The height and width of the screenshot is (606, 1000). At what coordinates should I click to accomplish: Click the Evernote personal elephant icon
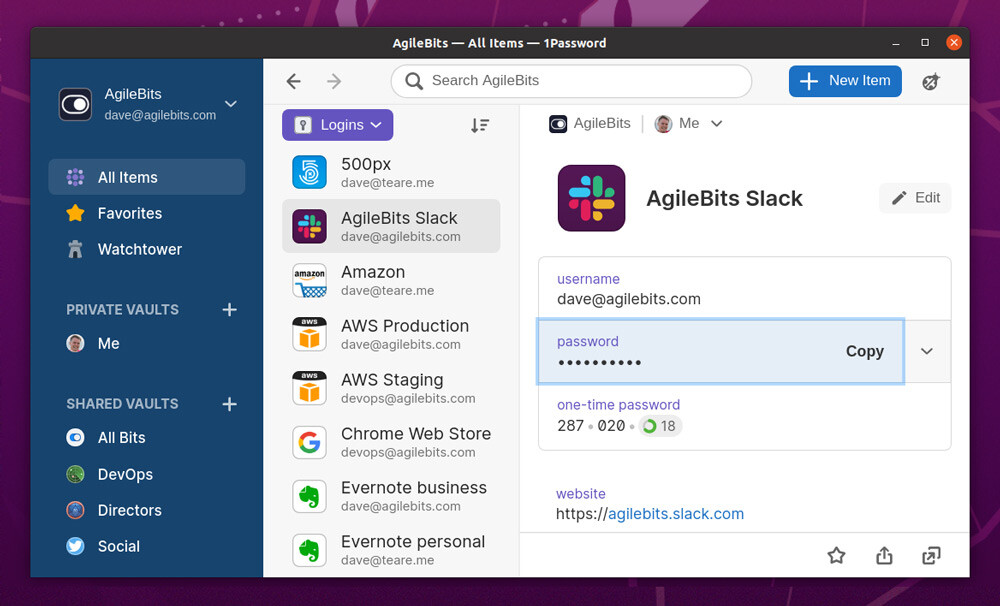pos(309,550)
